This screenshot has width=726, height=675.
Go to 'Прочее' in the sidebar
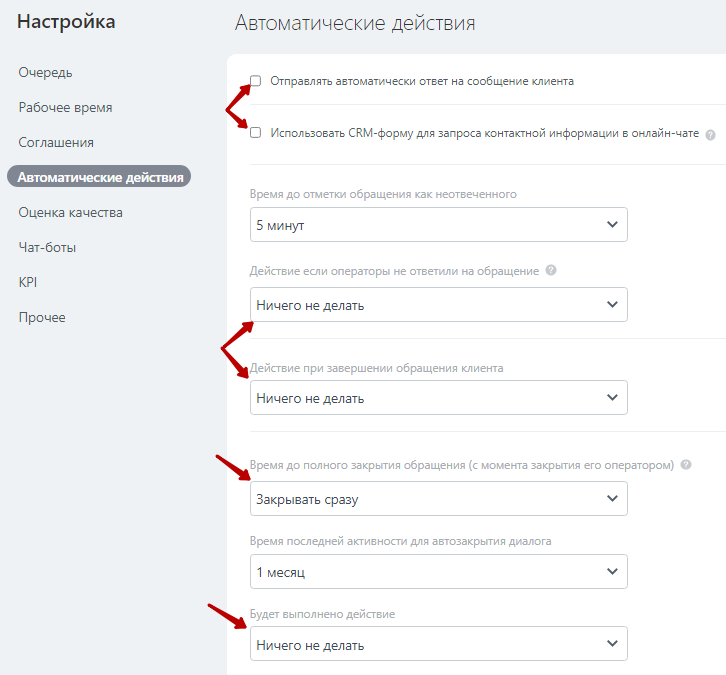click(42, 317)
